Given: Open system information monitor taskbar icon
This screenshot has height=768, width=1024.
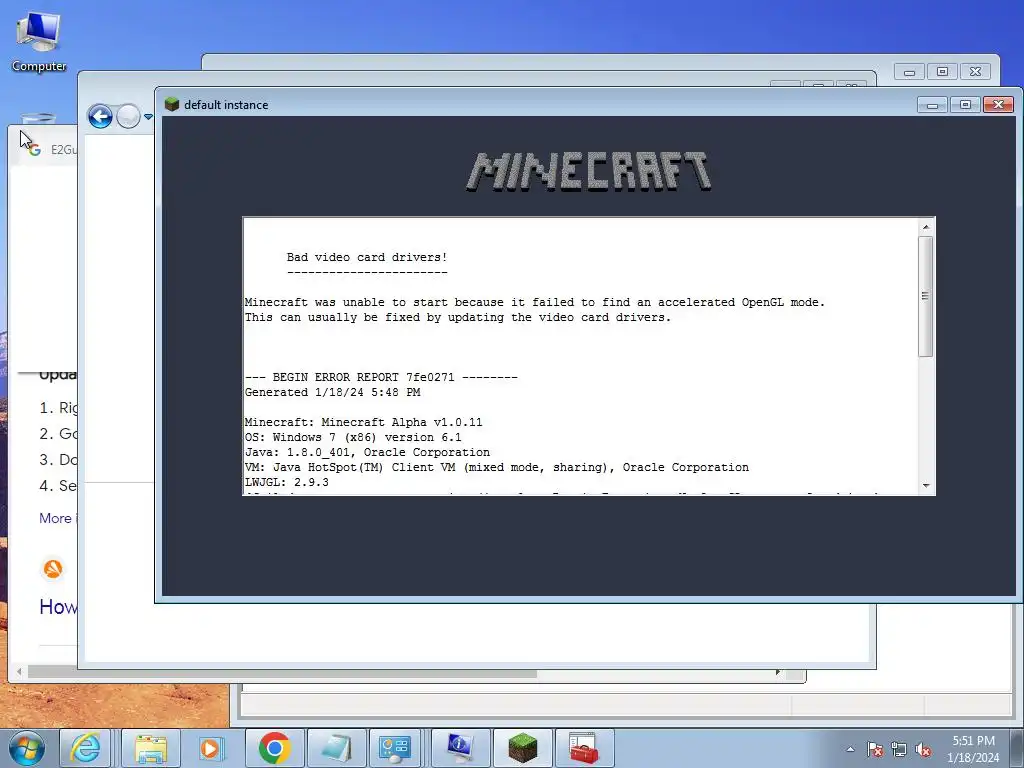Looking at the screenshot, I should tap(460, 748).
